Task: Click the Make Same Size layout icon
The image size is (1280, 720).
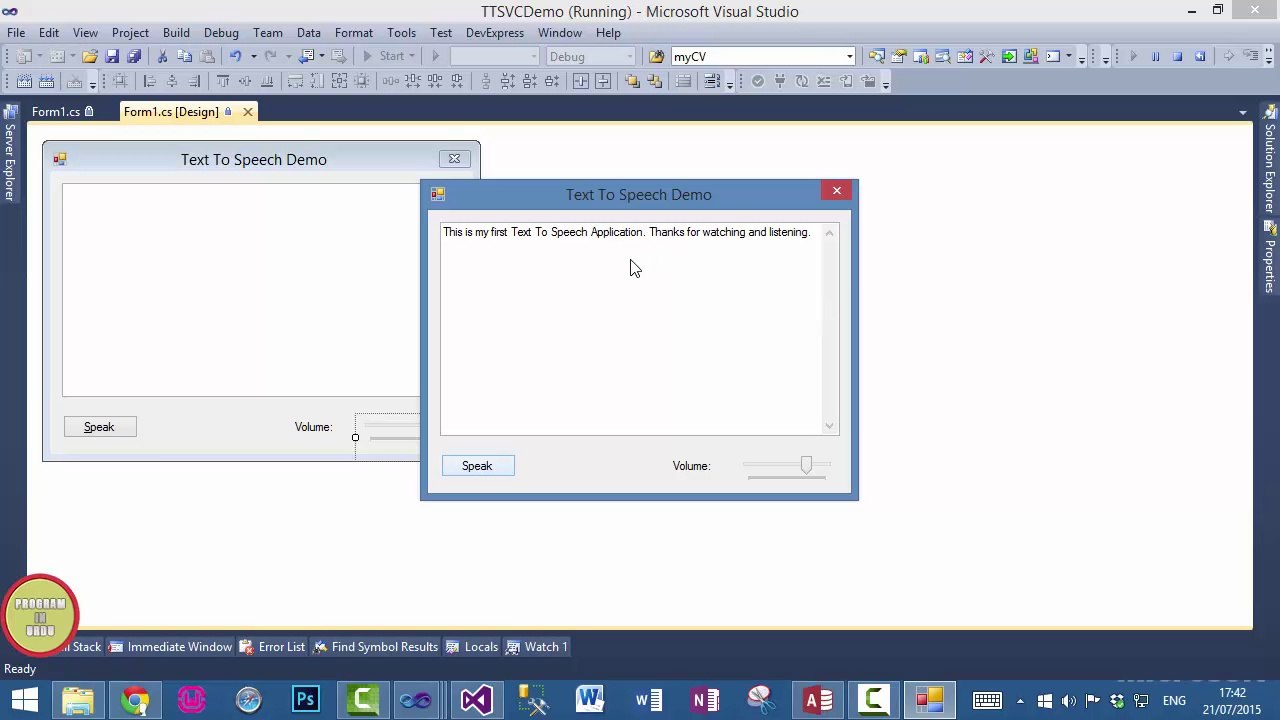Action: [x=339, y=81]
